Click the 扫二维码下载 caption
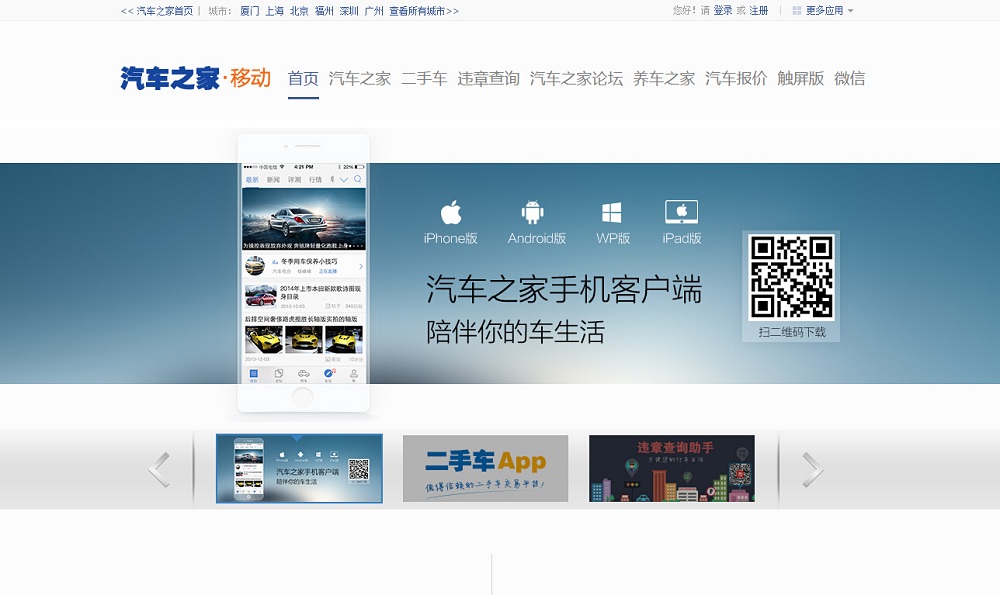The height and width of the screenshot is (595, 1000). pyautogui.click(x=791, y=332)
